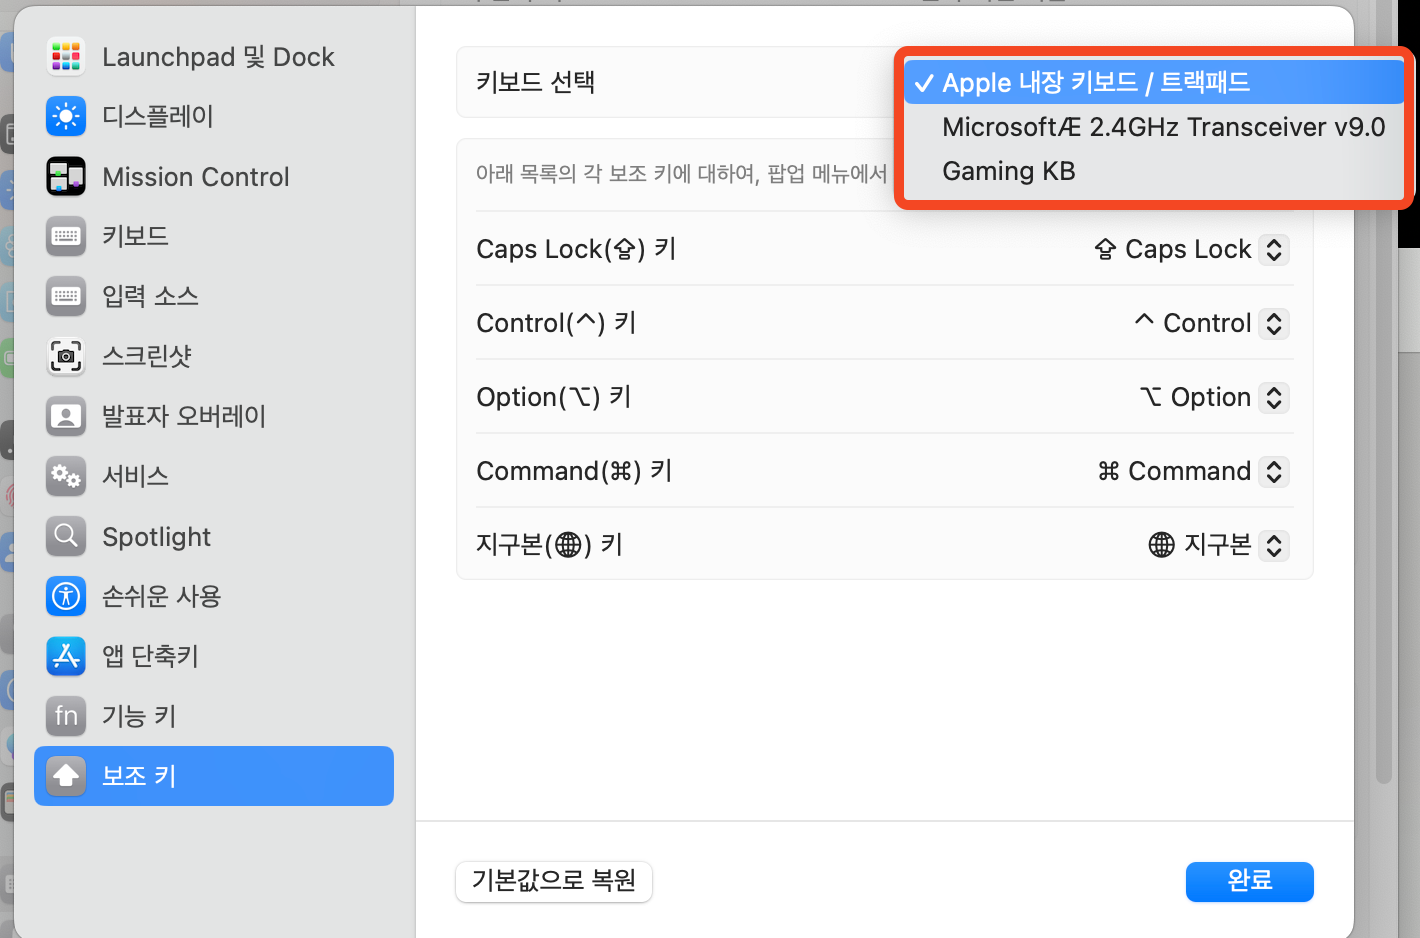The image size is (1420, 938).
Task: Open the 지구본 key mapping dropdown
Action: (1273, 545)
